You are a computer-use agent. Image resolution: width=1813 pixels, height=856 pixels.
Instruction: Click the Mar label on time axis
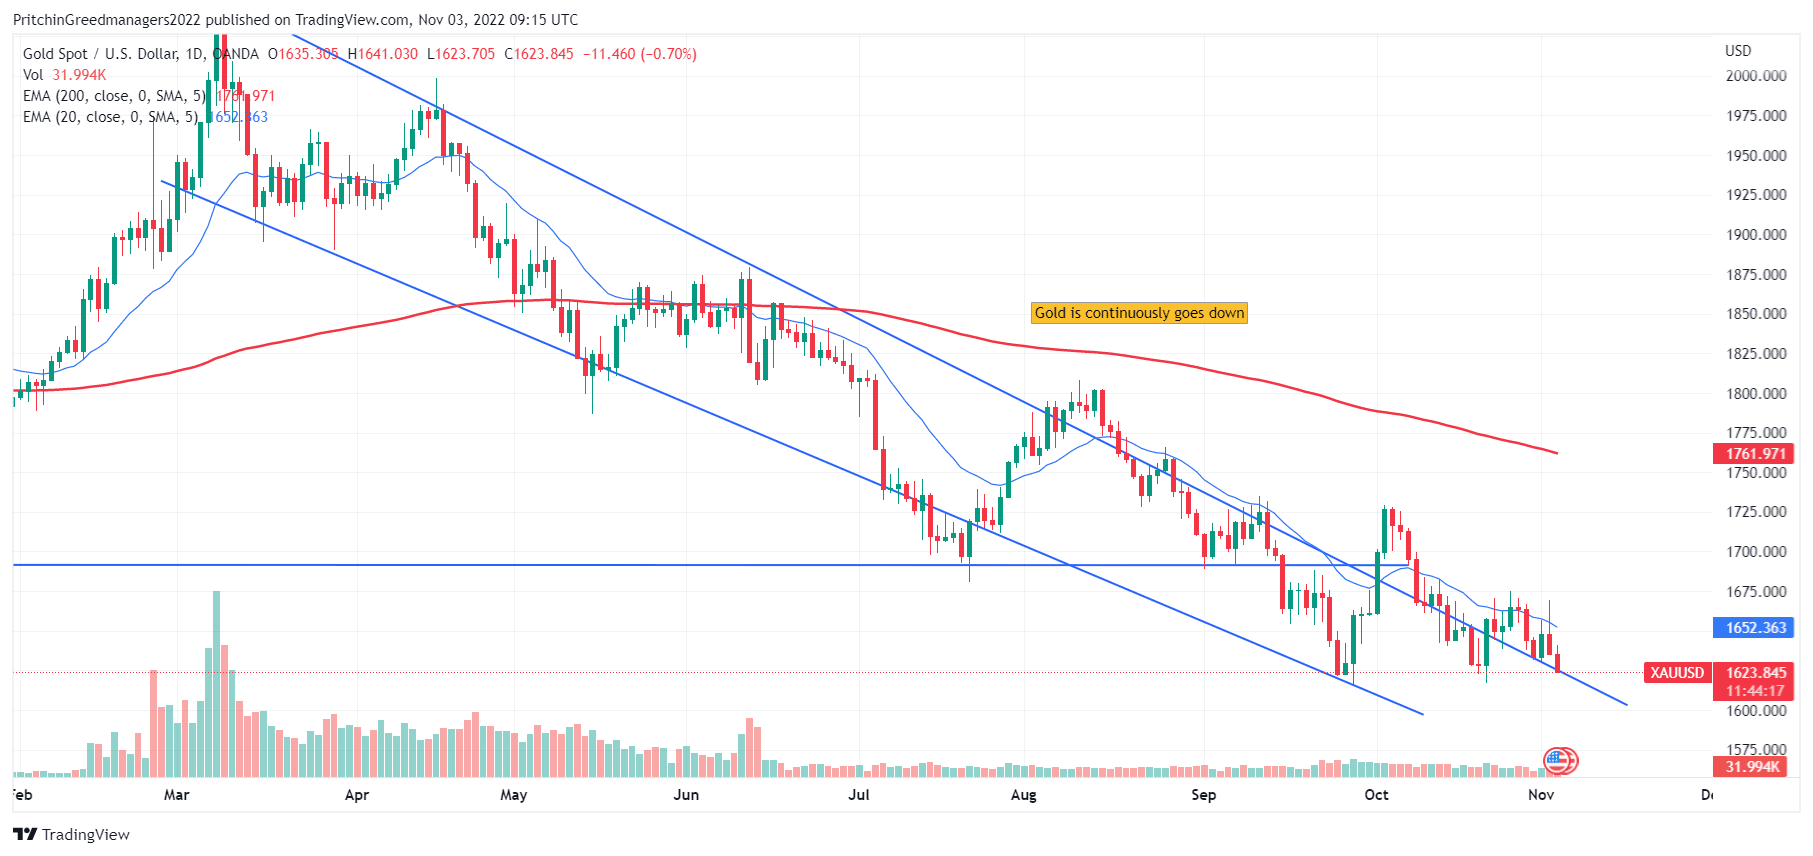pyautogui.click(x=176, y=795)
